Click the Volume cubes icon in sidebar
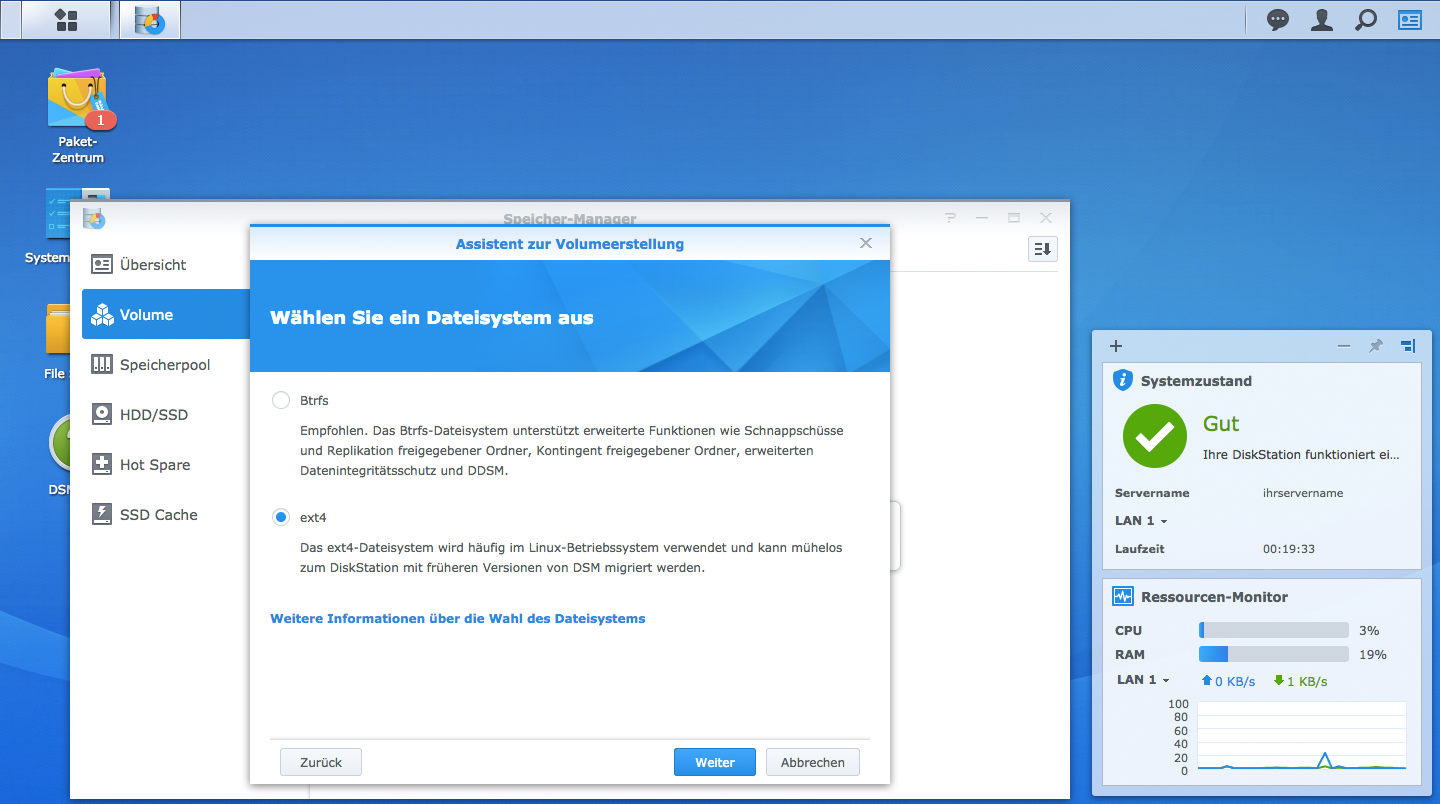 click(x=102, y=315)
